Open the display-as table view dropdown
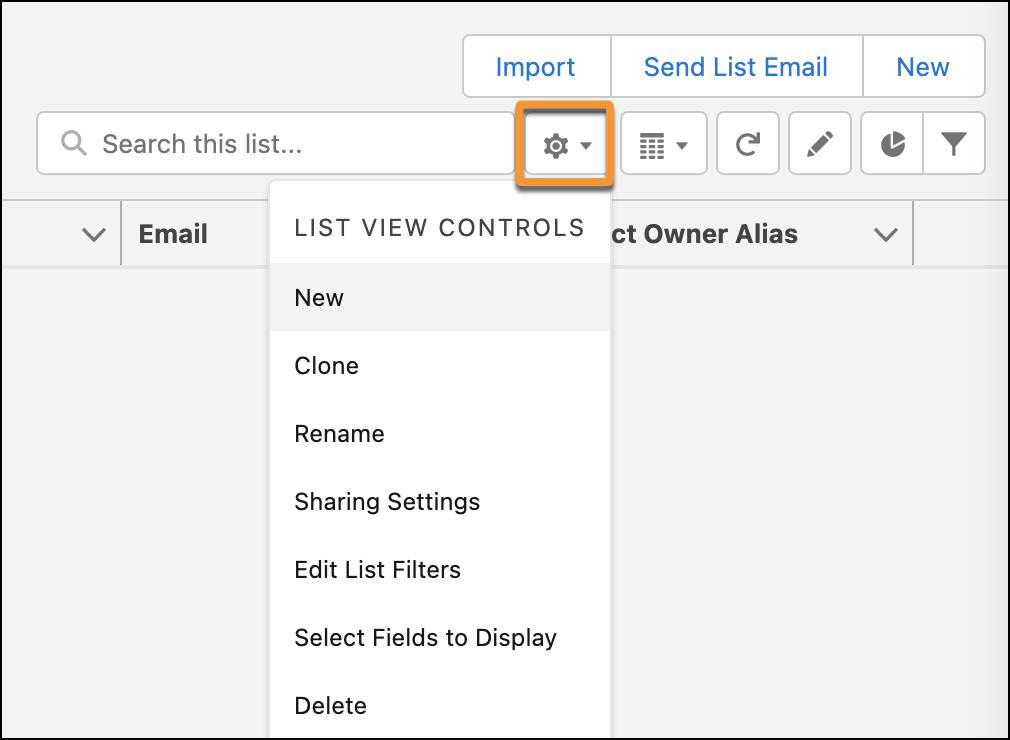 [663, 144]
